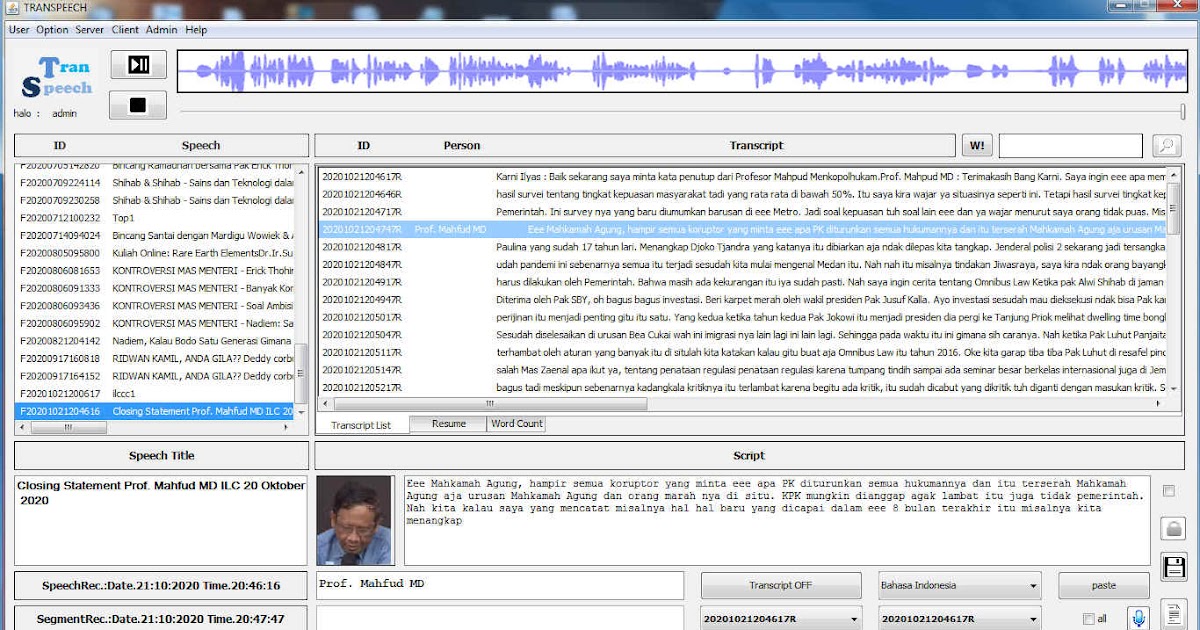The width and height of the screenshot is (1200, 630).
Task: Click the play/pause audio icon
Action: click(x=137, y=63)
